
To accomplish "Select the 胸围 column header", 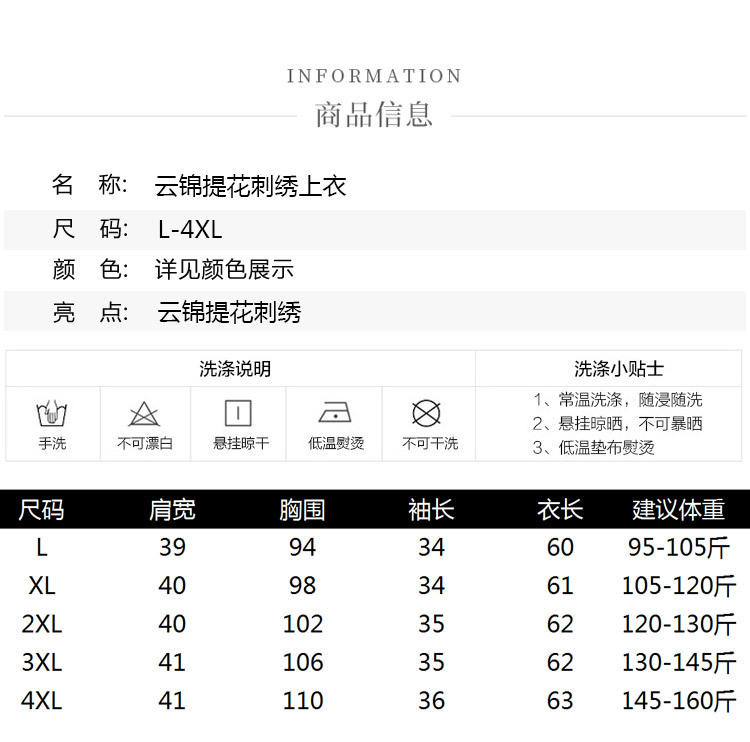I will pos(302,510).
